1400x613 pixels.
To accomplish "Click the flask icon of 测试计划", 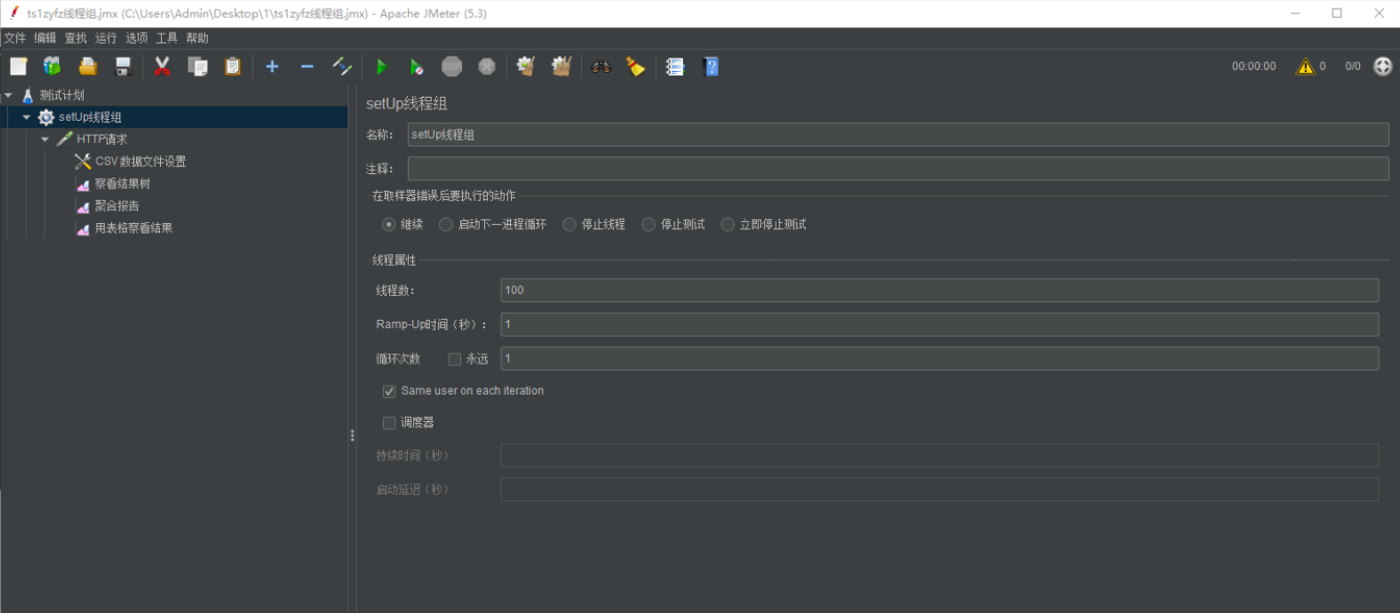I will click(28, 95).
